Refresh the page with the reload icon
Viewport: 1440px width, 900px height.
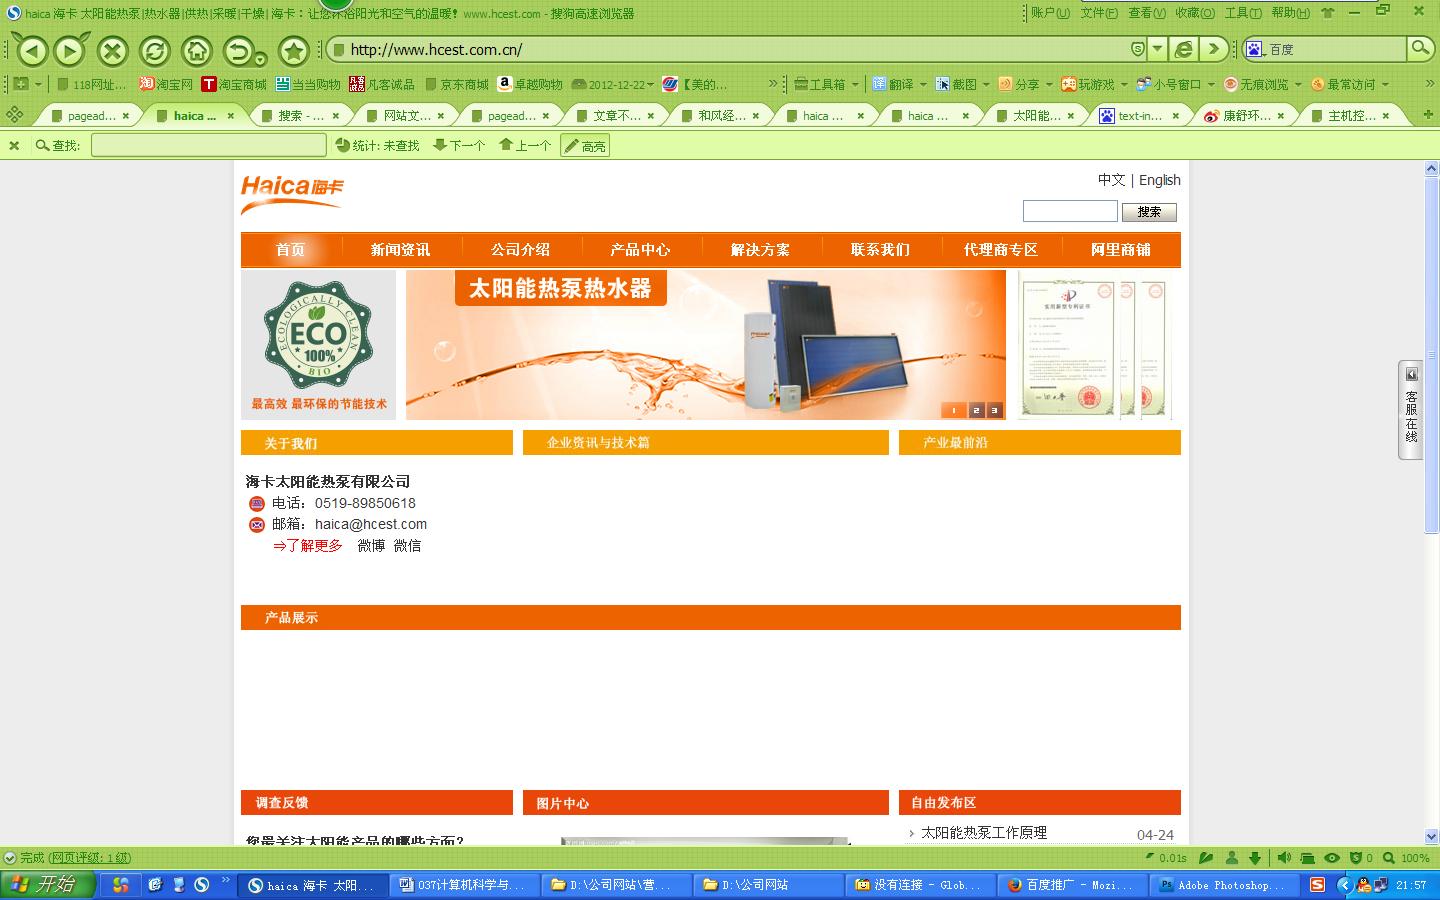[x=154, y=50]
